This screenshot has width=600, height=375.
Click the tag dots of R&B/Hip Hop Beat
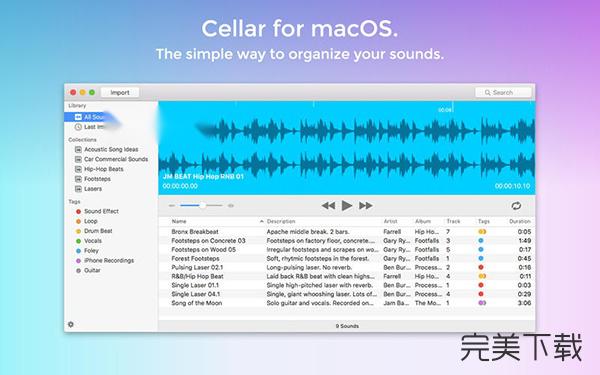(482, 276)
